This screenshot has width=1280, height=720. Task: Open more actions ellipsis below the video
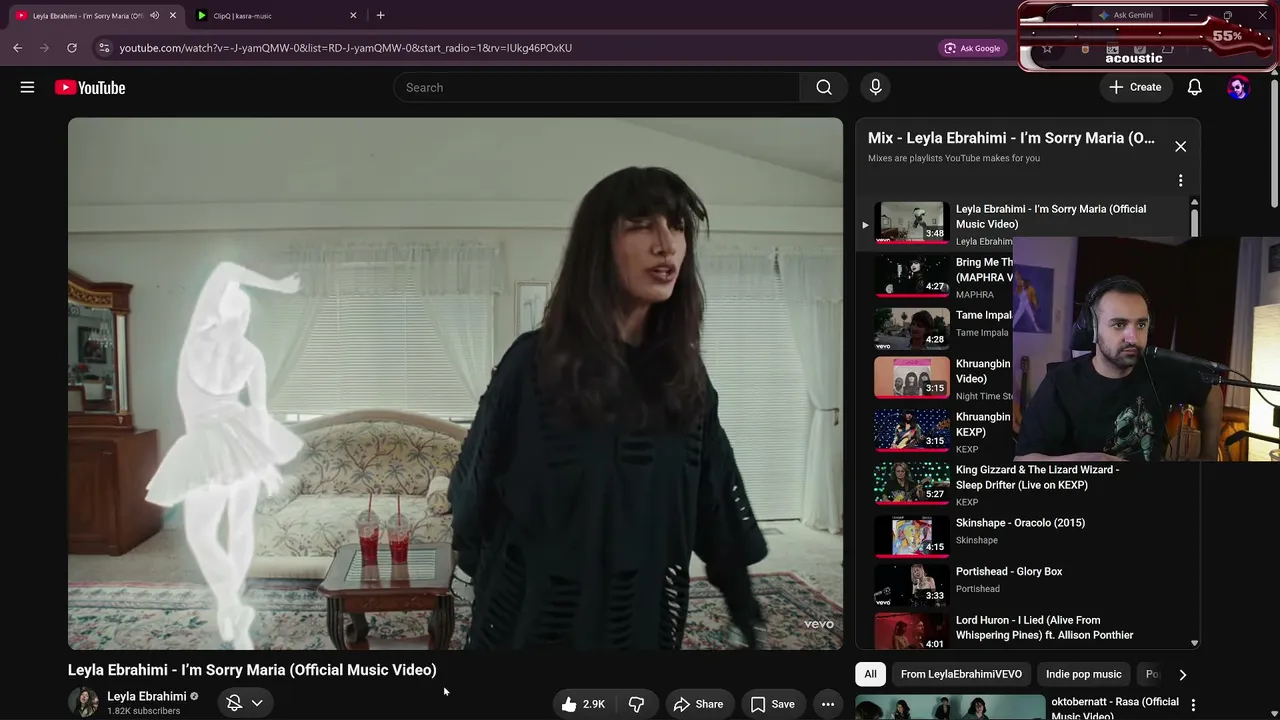point(827,704)
